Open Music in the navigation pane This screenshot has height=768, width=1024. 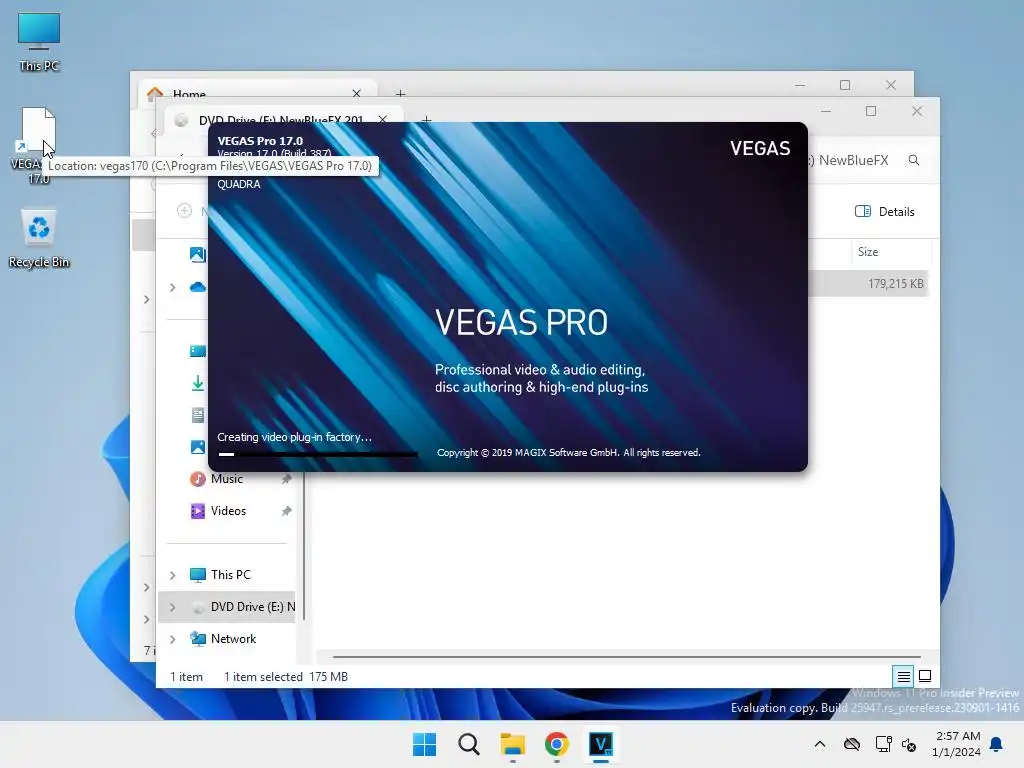227,479
